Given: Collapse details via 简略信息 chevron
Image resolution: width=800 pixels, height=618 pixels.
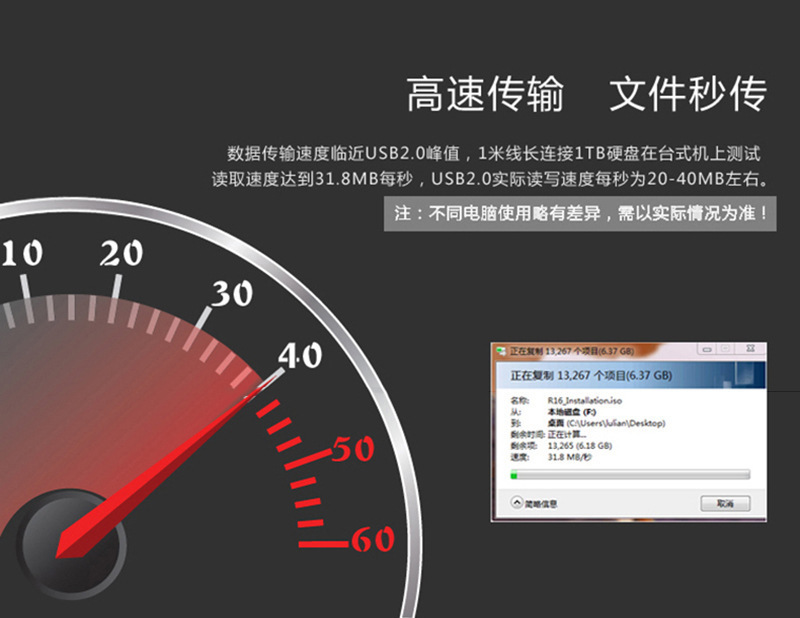Looking at the screenshot, I should click(517, 503).
